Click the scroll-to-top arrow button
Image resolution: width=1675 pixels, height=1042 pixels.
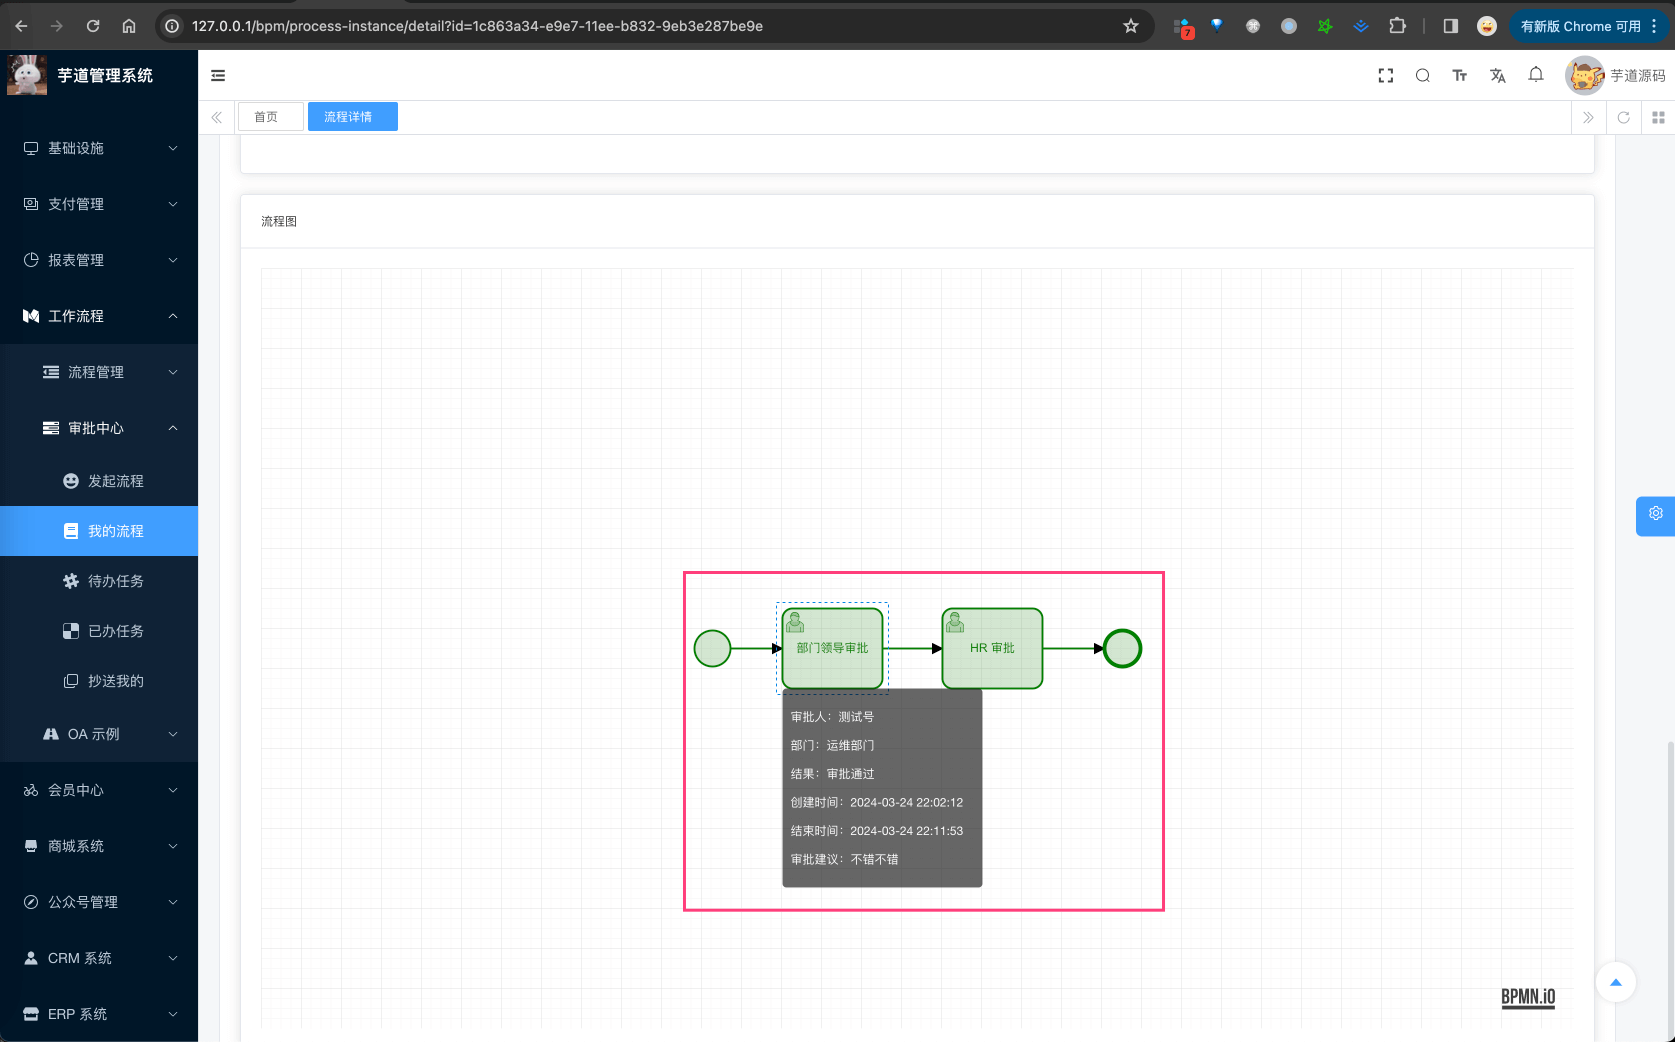(x=1615, y=983)
